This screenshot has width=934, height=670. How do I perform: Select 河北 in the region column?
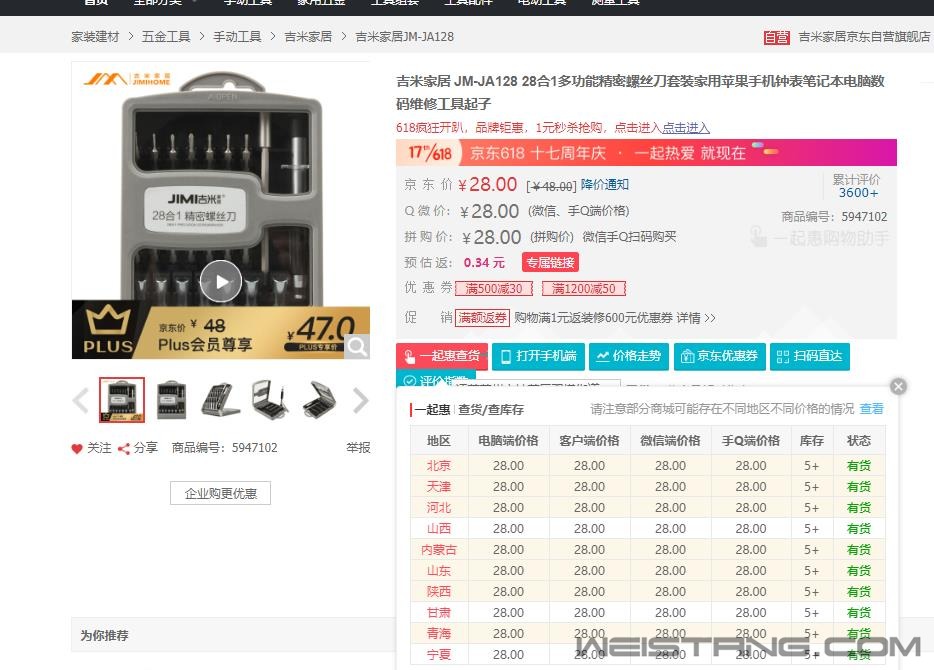point(439,507)
